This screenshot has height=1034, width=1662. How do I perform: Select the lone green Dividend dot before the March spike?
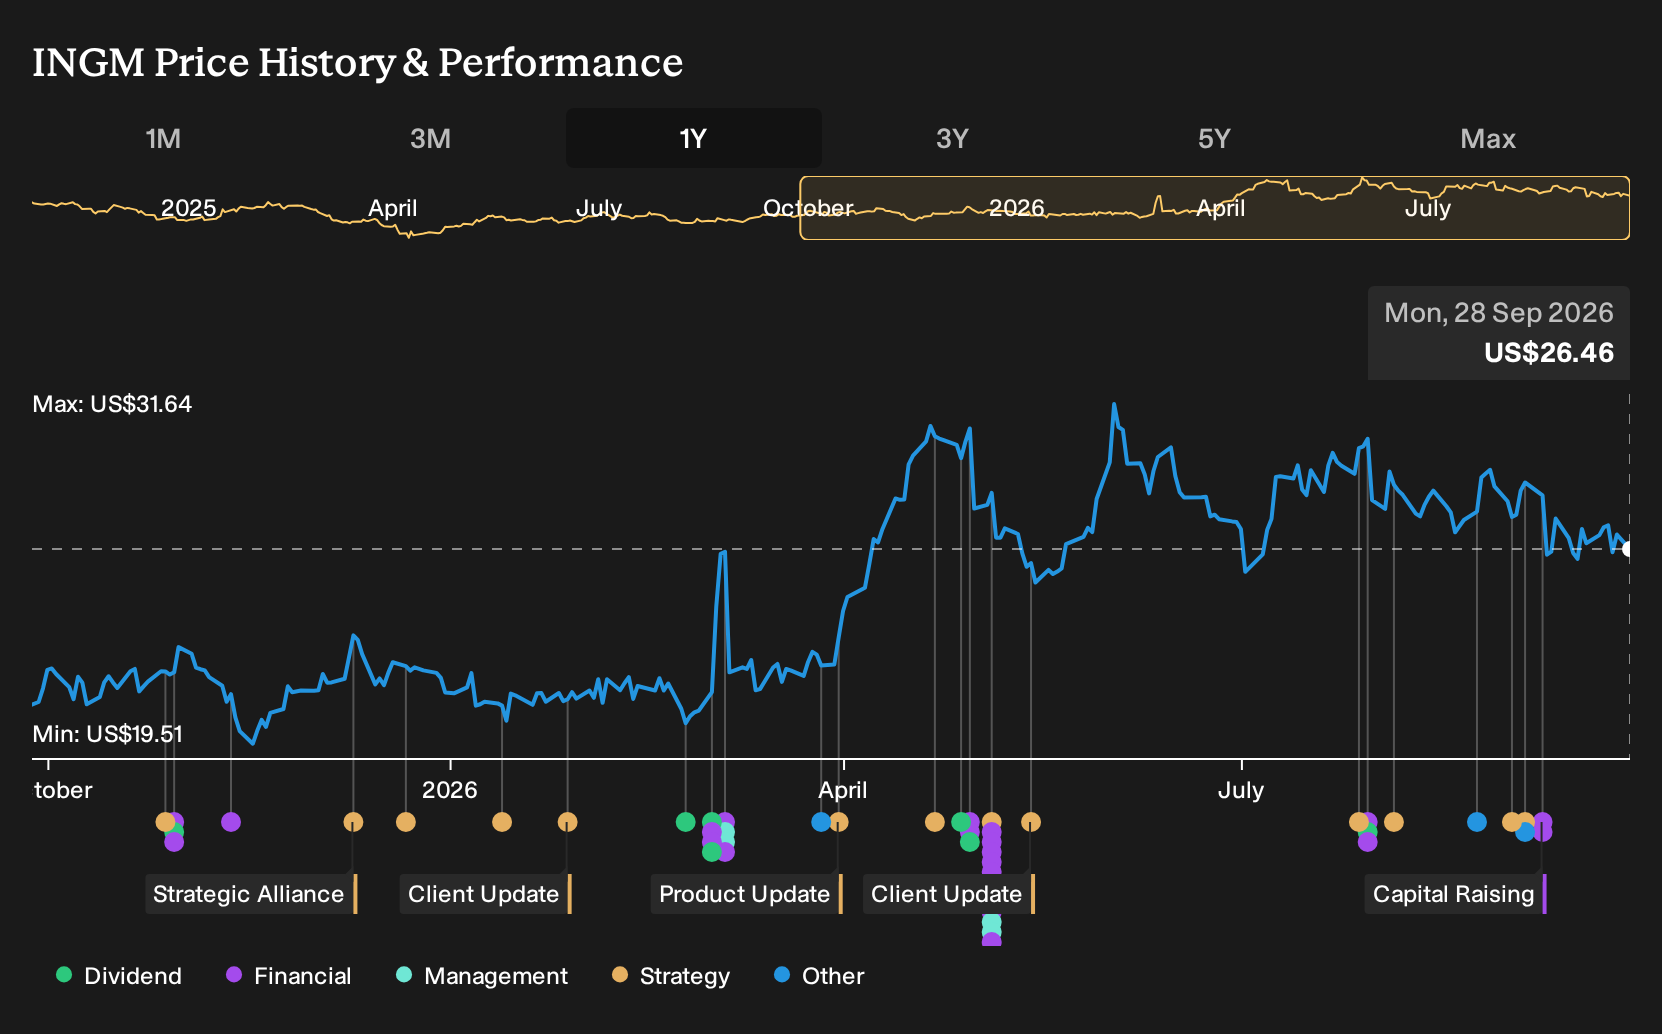685,822
